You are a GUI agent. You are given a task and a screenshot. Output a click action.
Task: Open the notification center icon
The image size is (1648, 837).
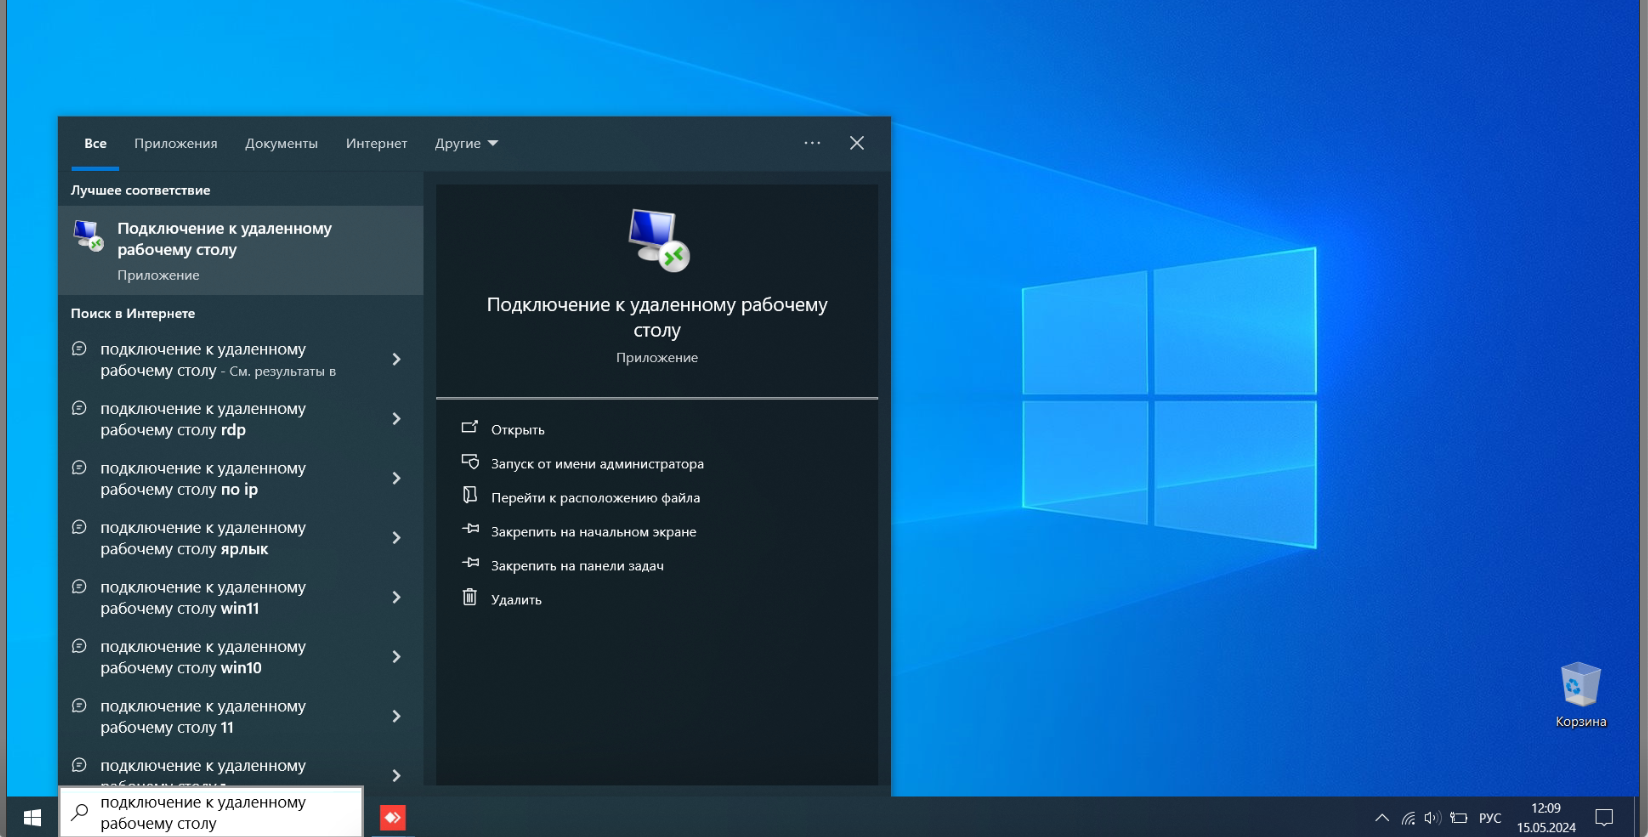pyautogui.click(x=1604, y=818)
